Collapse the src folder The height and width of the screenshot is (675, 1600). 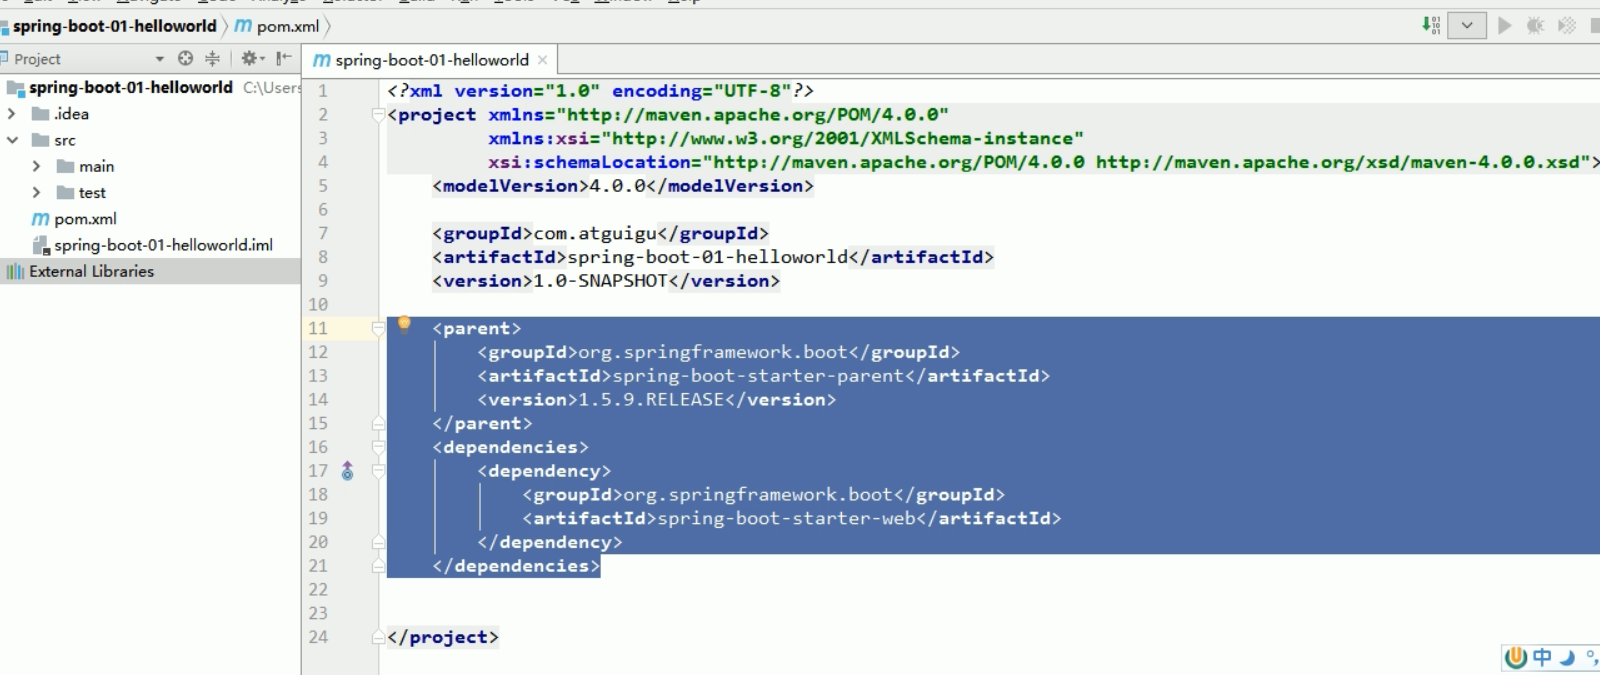coord(12,140)
